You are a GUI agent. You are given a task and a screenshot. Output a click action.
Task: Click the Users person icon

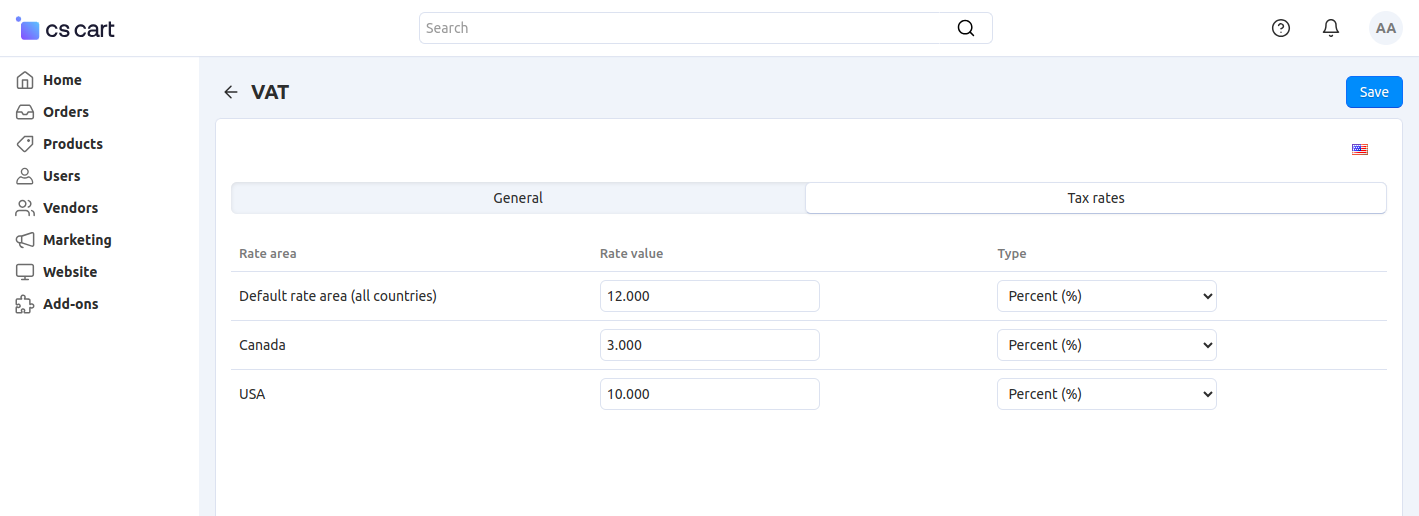click(x=25, y=176)
